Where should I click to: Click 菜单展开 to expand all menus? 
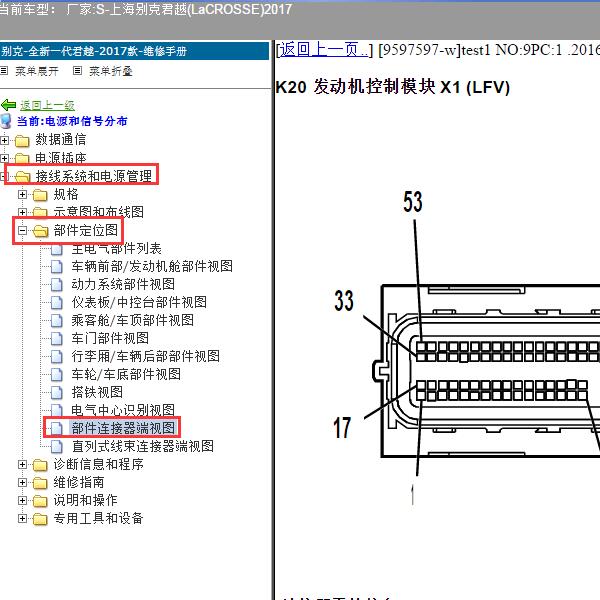click(x=37, y=71)
